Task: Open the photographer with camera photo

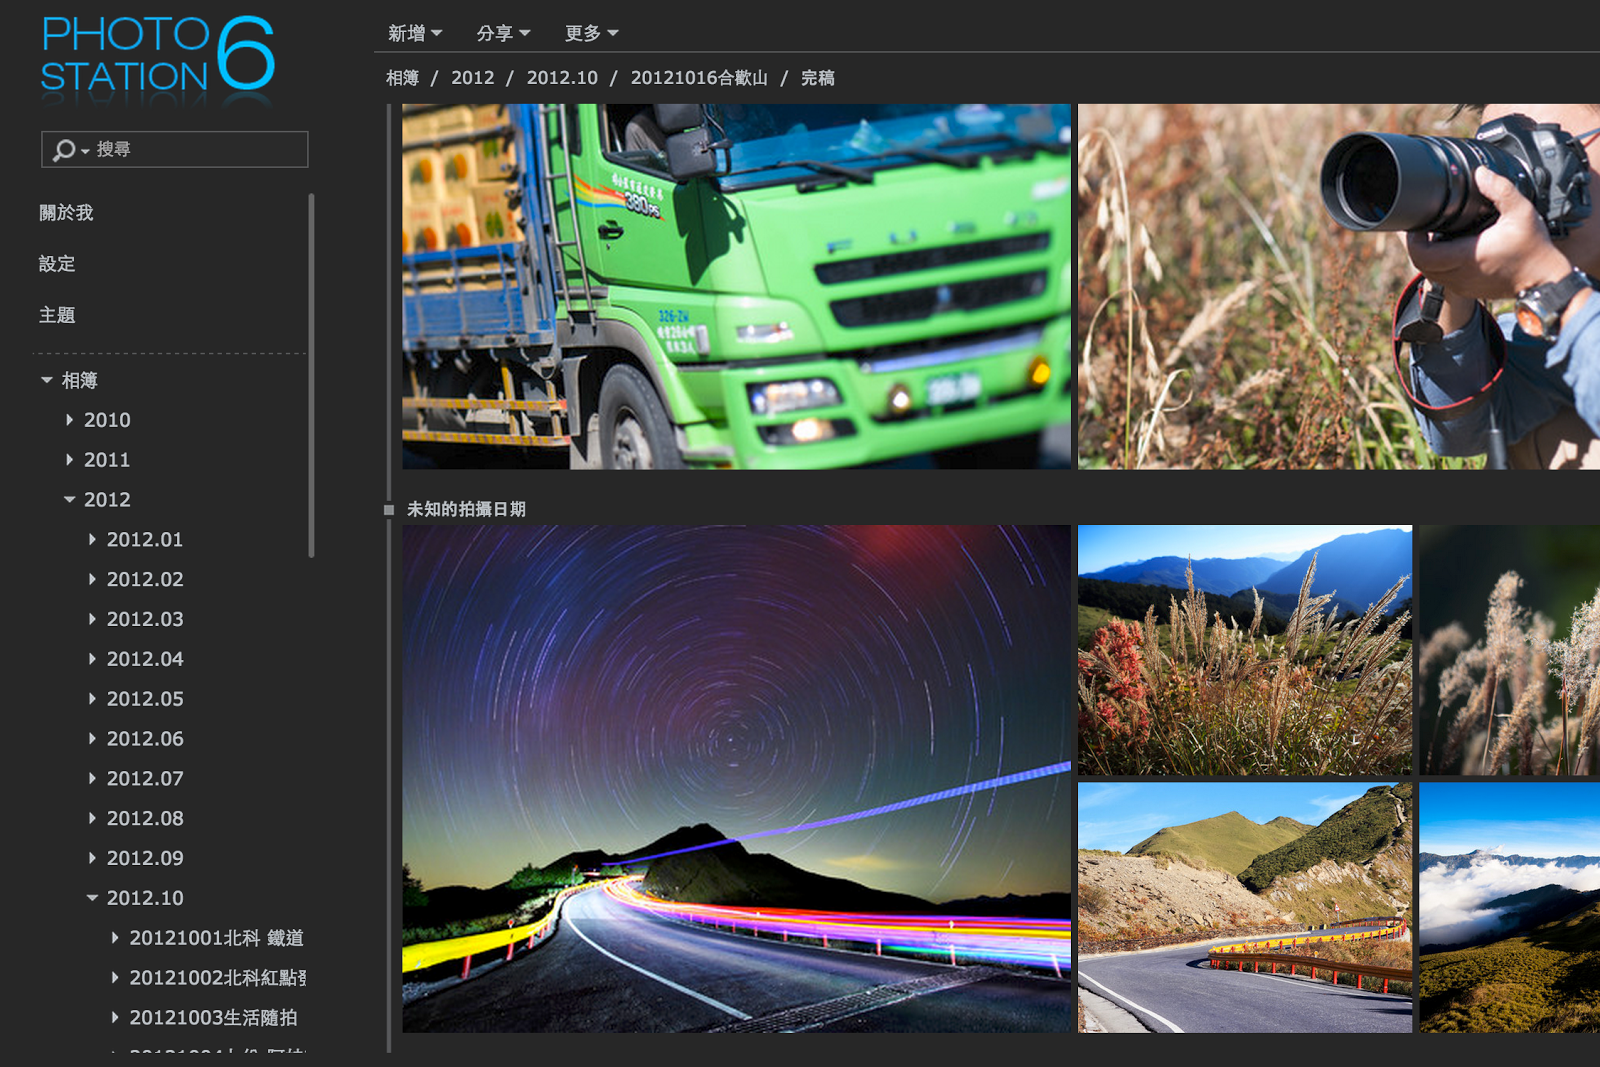Action: pyautogui.click(x=1339, y=287)
